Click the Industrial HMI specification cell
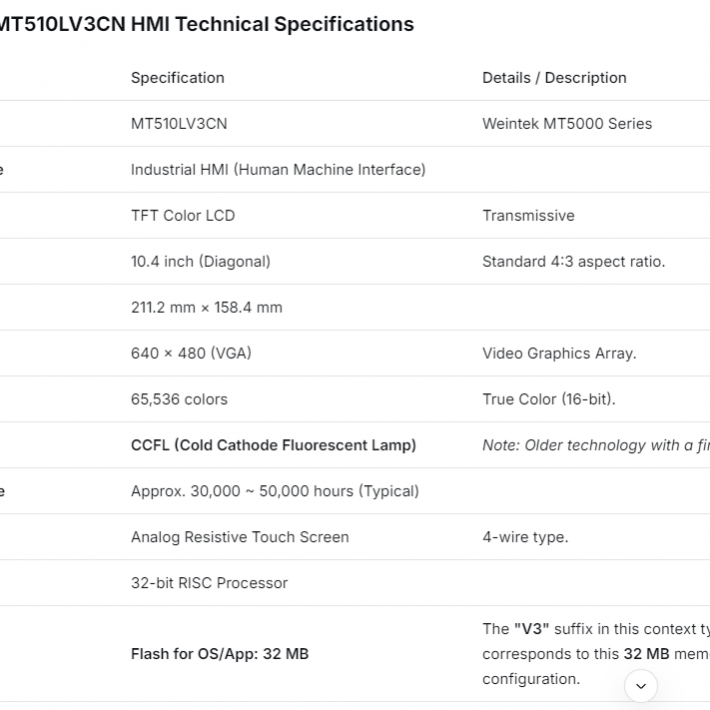Image resolution: width=710 pixels, height=710 pixels. (x=278, y=170)
